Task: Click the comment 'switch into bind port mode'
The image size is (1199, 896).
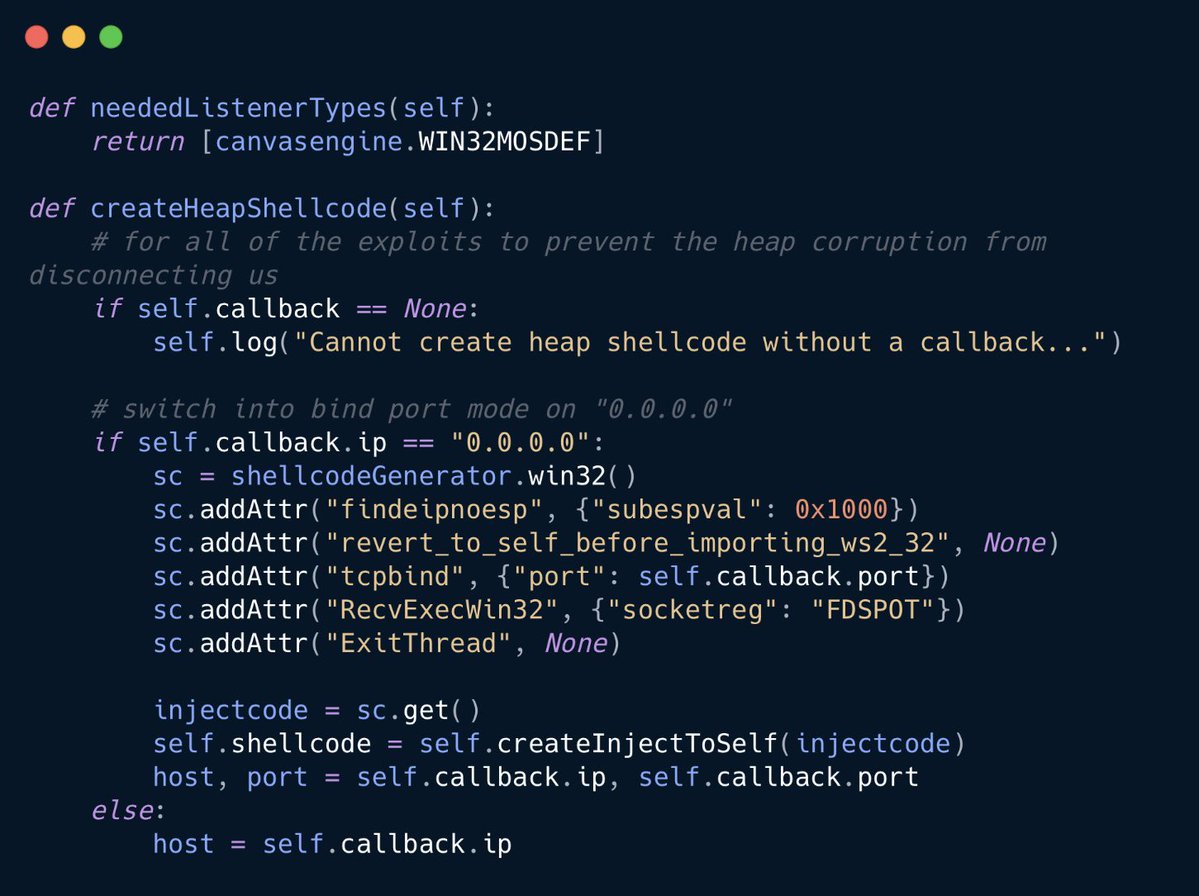Action: (x=411, y=409)
